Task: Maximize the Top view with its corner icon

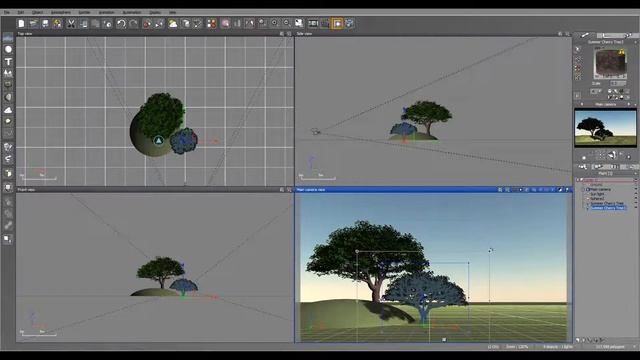Action: point(289,34)
